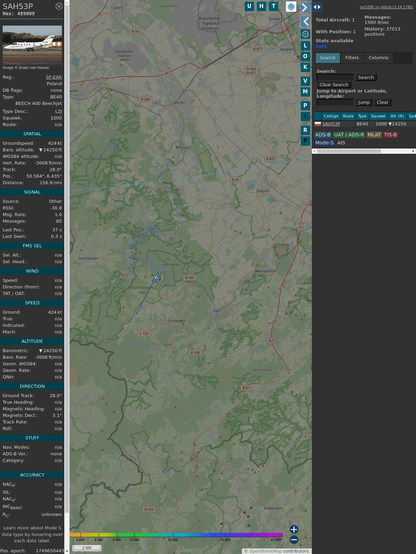Viewport: 416px width, 554px height.
Task: Click the FMS SEL section header
Action: 32,246
